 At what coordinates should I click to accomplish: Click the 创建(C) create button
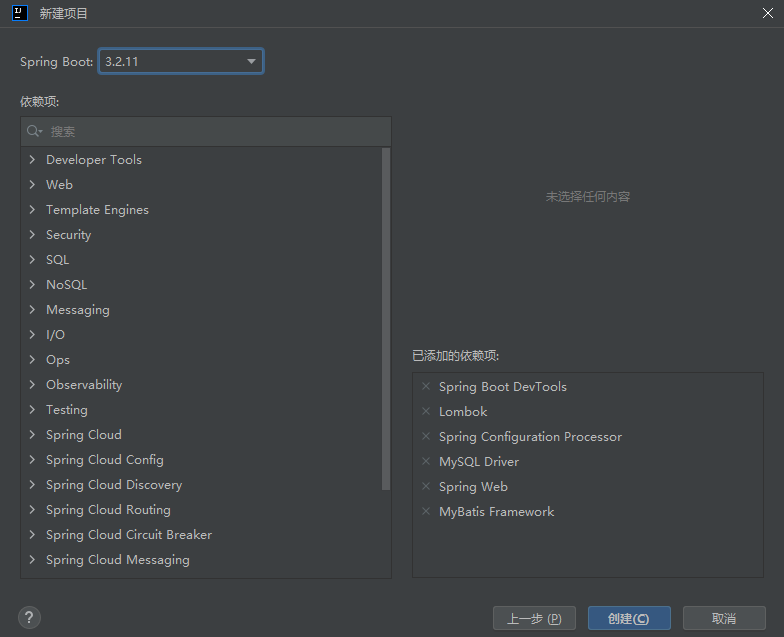coord(629,618)
